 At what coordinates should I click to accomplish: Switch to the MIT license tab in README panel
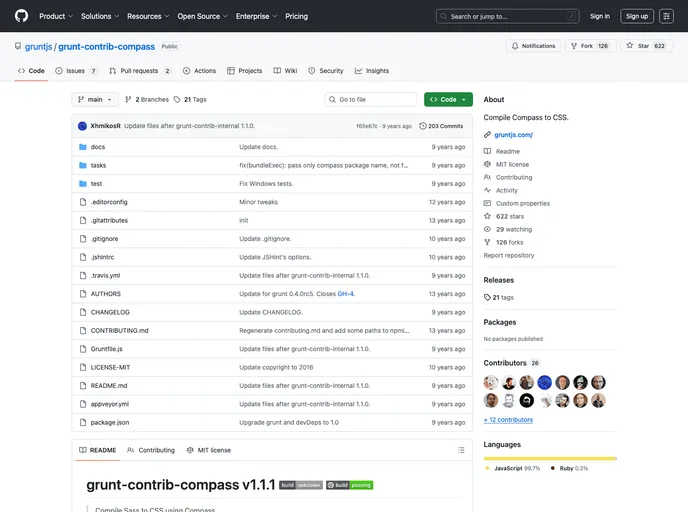[x=208, y=450]
